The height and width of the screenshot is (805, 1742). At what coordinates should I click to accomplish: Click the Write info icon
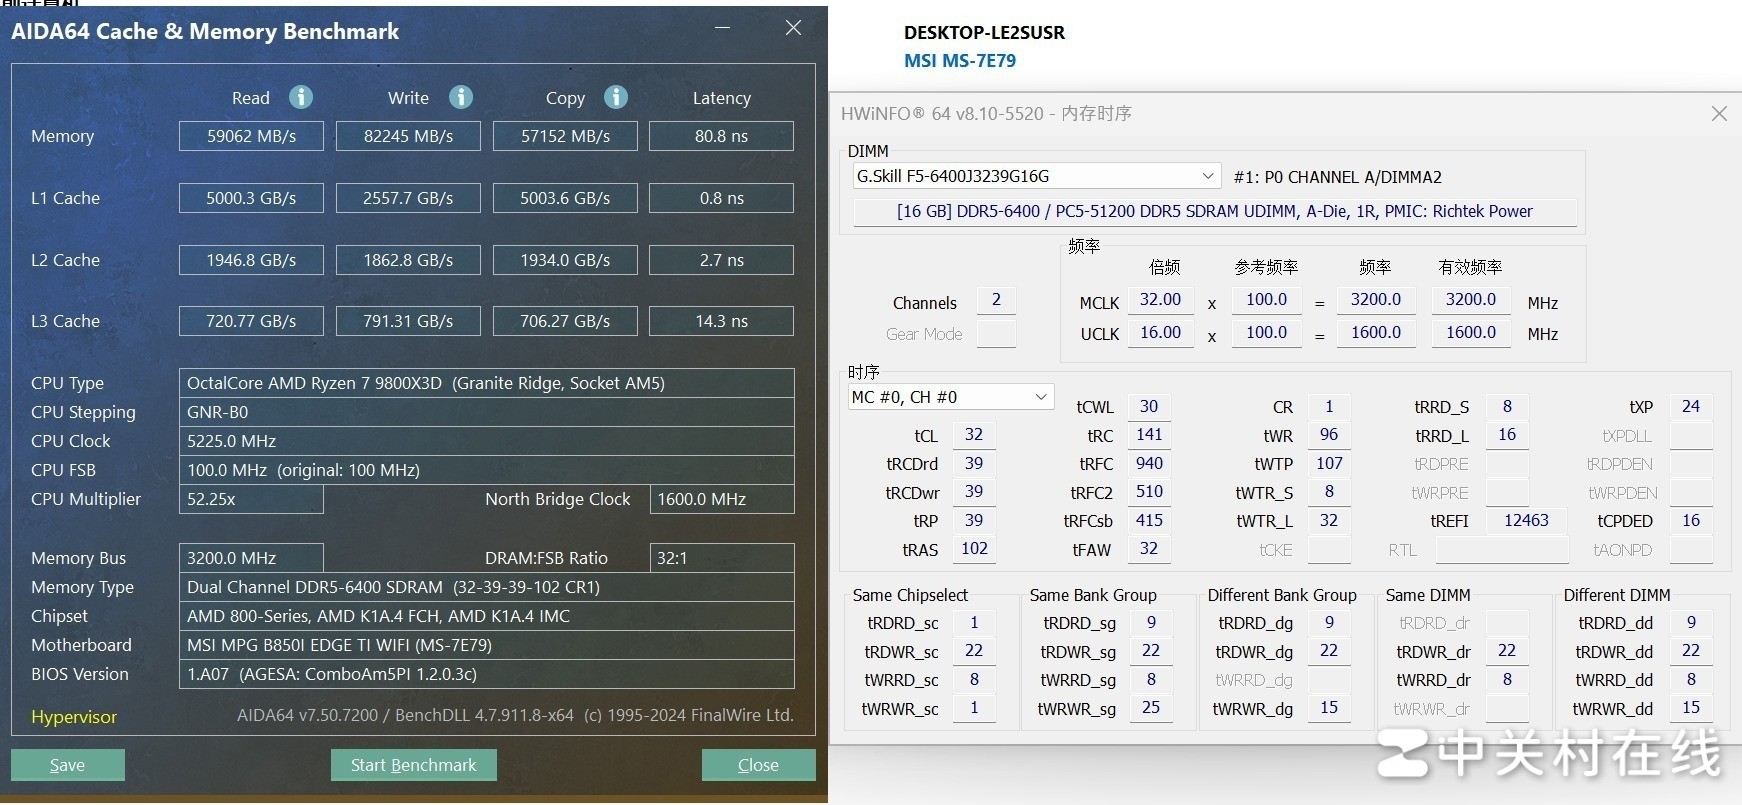[461, 97]
